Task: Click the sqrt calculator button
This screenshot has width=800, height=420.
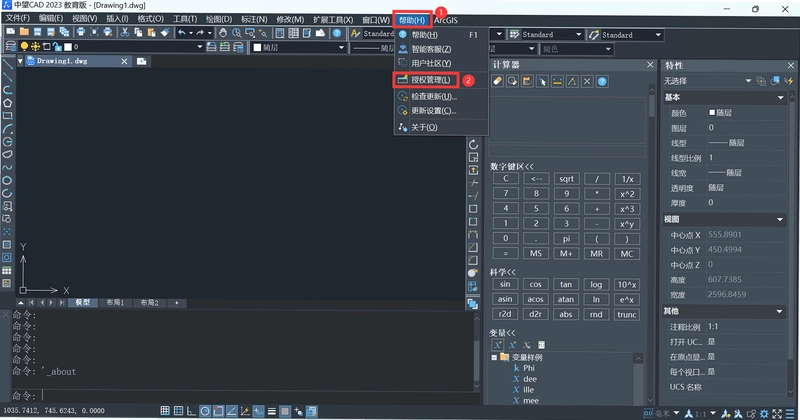Action: [x=566, y=179]
